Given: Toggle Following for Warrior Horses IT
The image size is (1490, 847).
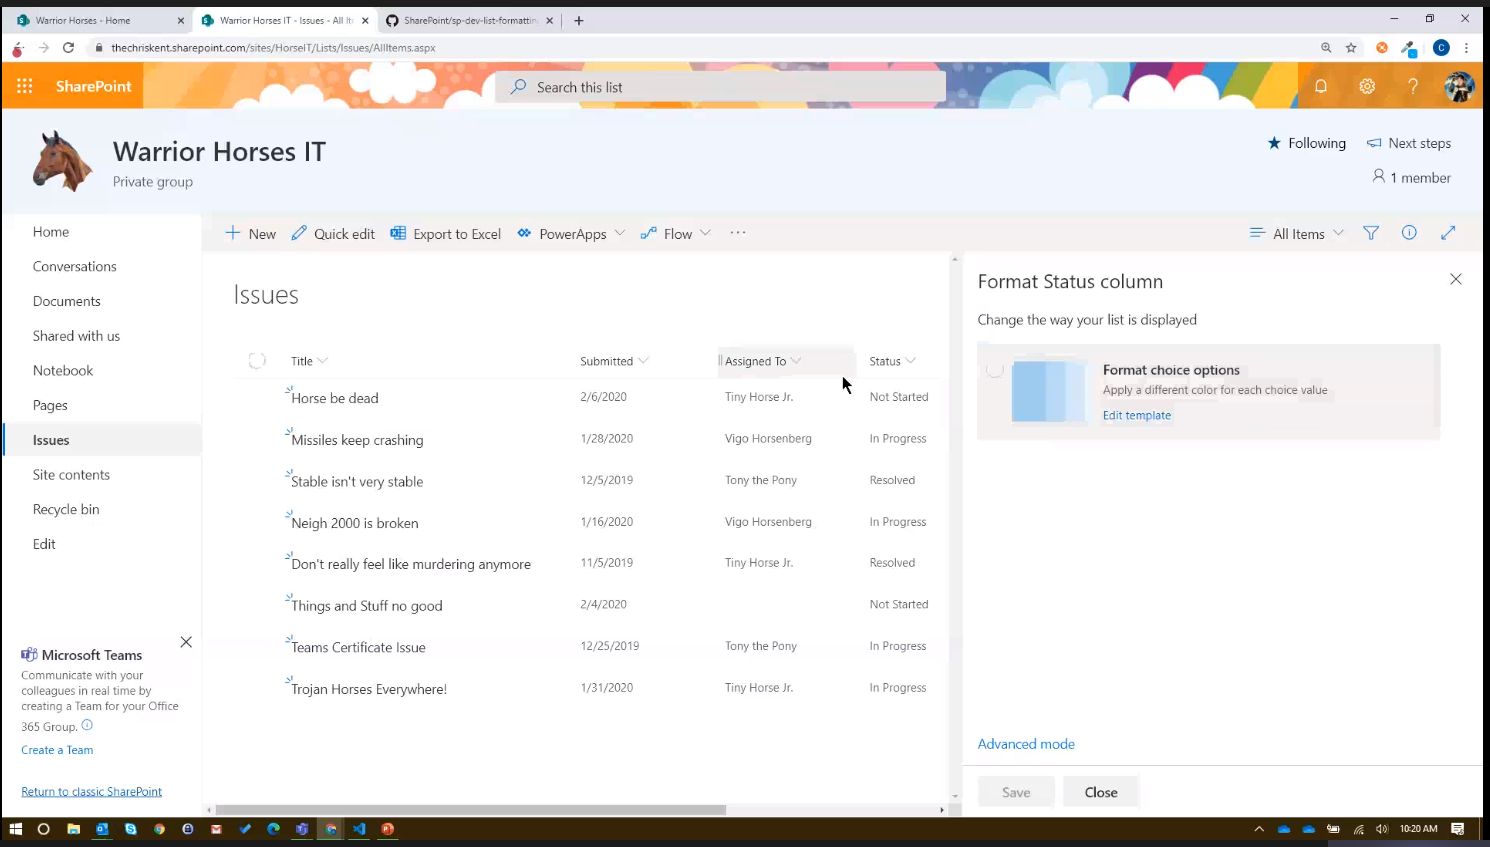Looking at the screenshot, I should 1306,143.
